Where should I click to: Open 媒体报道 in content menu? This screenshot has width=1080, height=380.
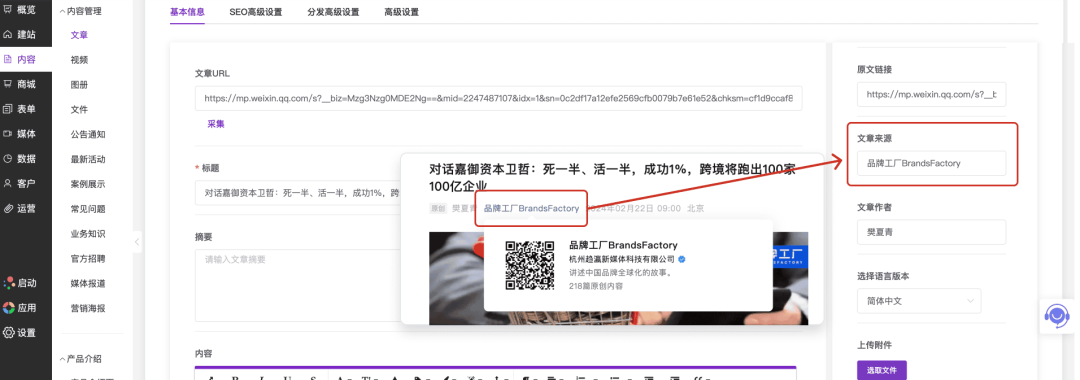(x=87, y=283)
